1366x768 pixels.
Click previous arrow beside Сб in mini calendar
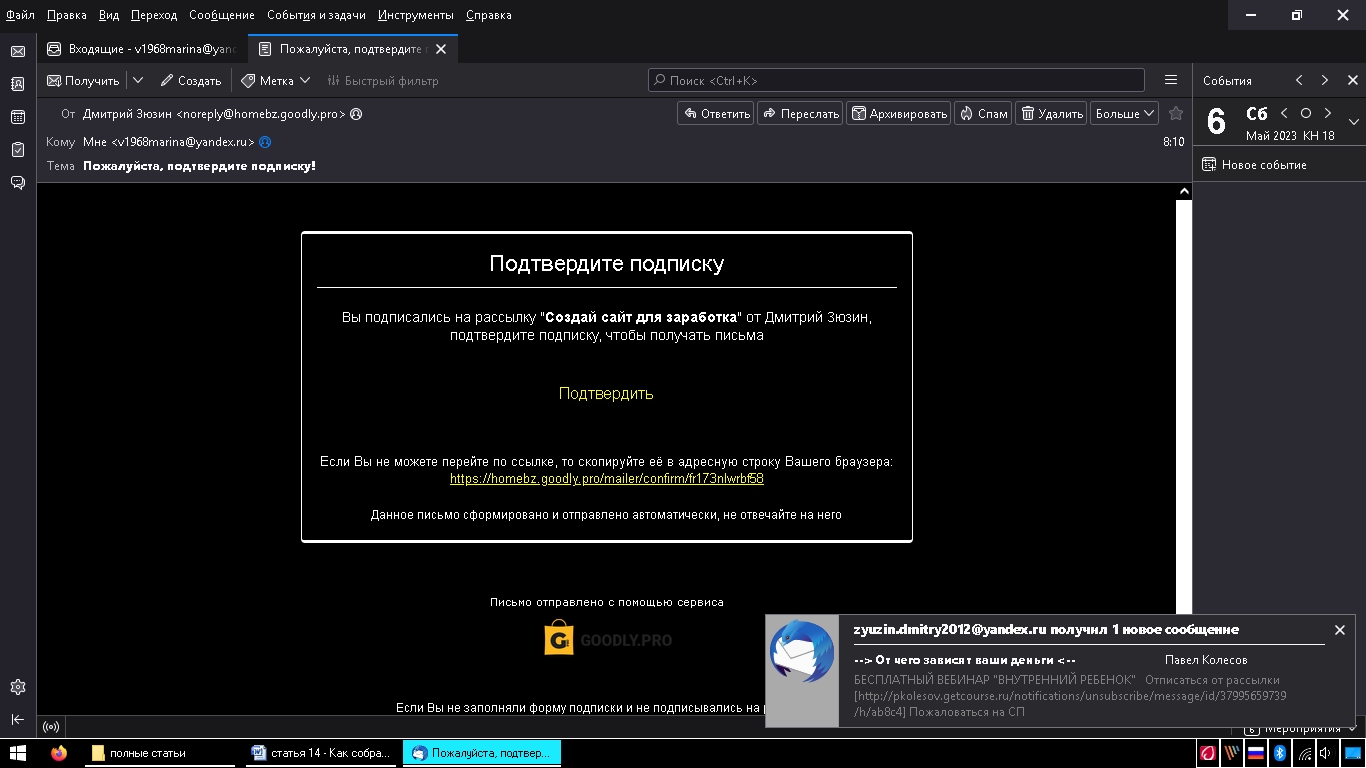(x=1284, y=113)
